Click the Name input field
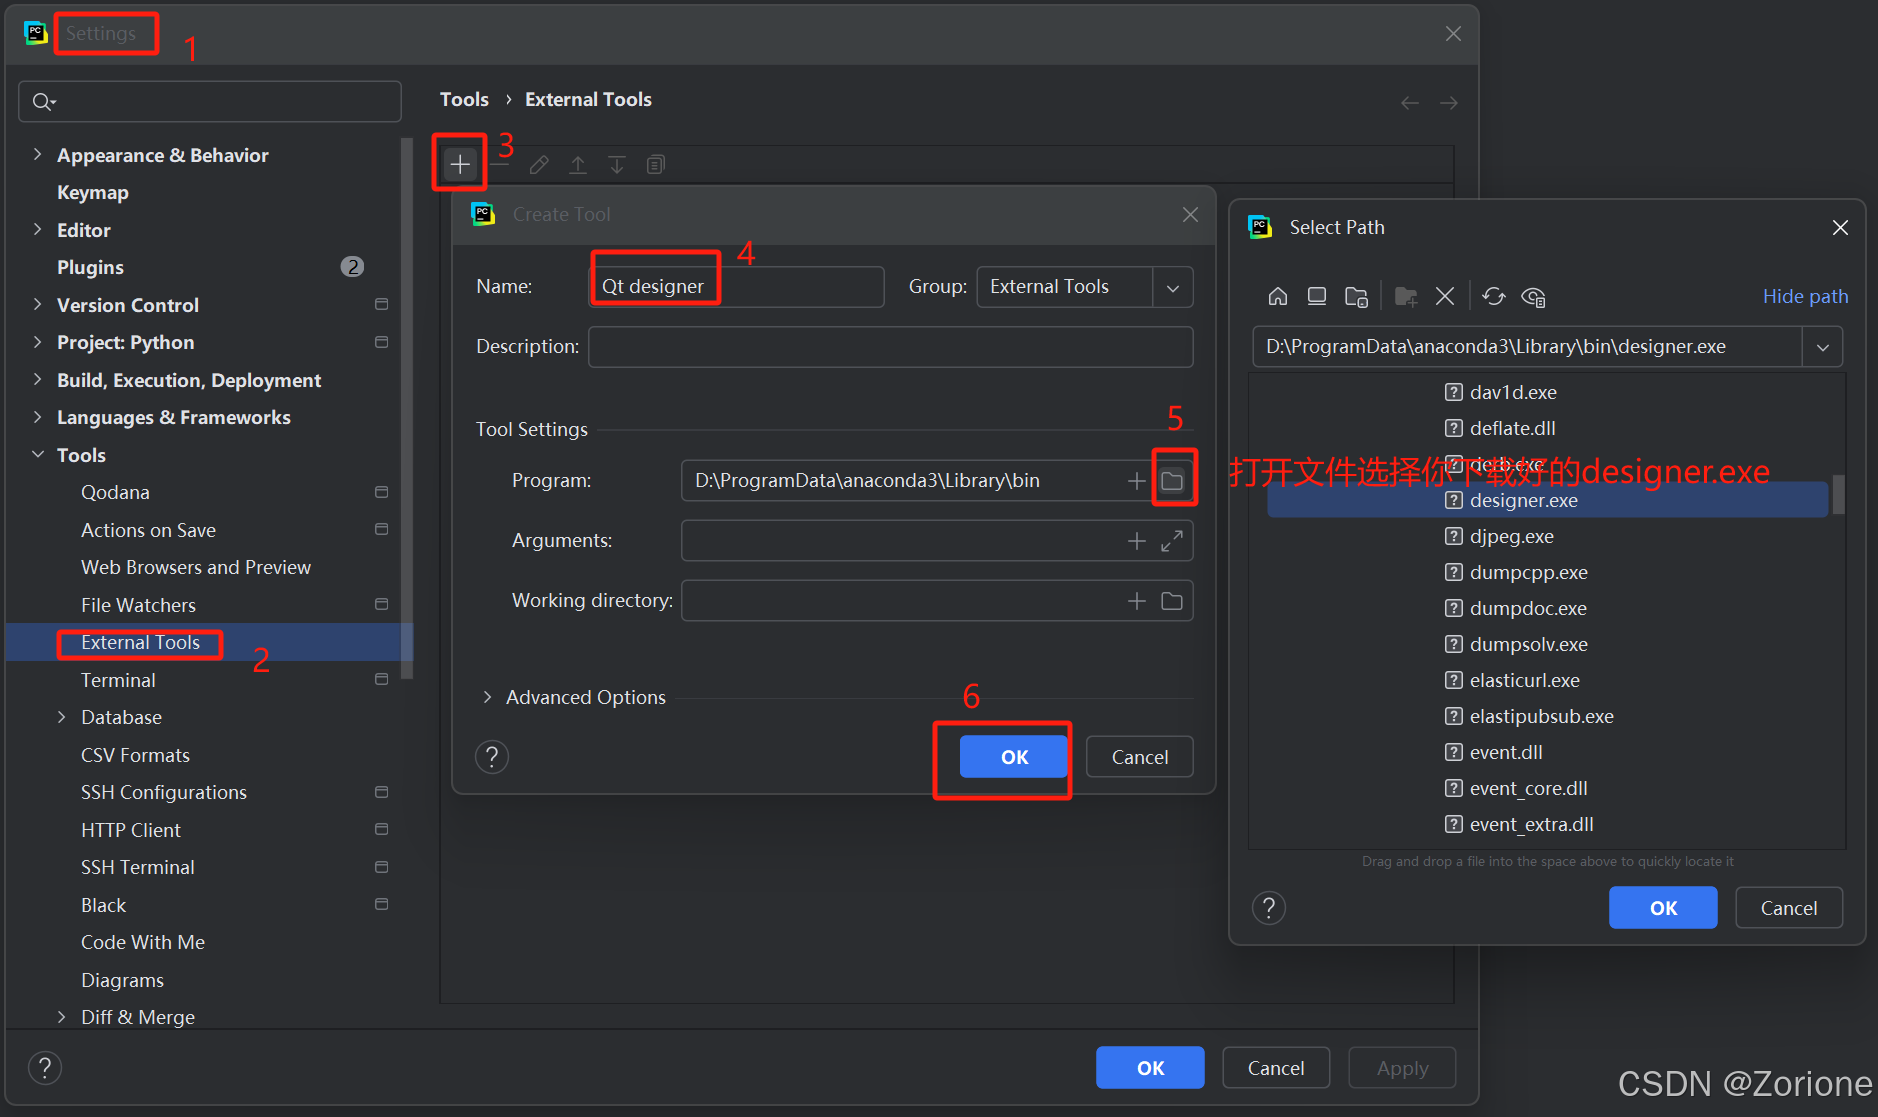 coord(737,287)
